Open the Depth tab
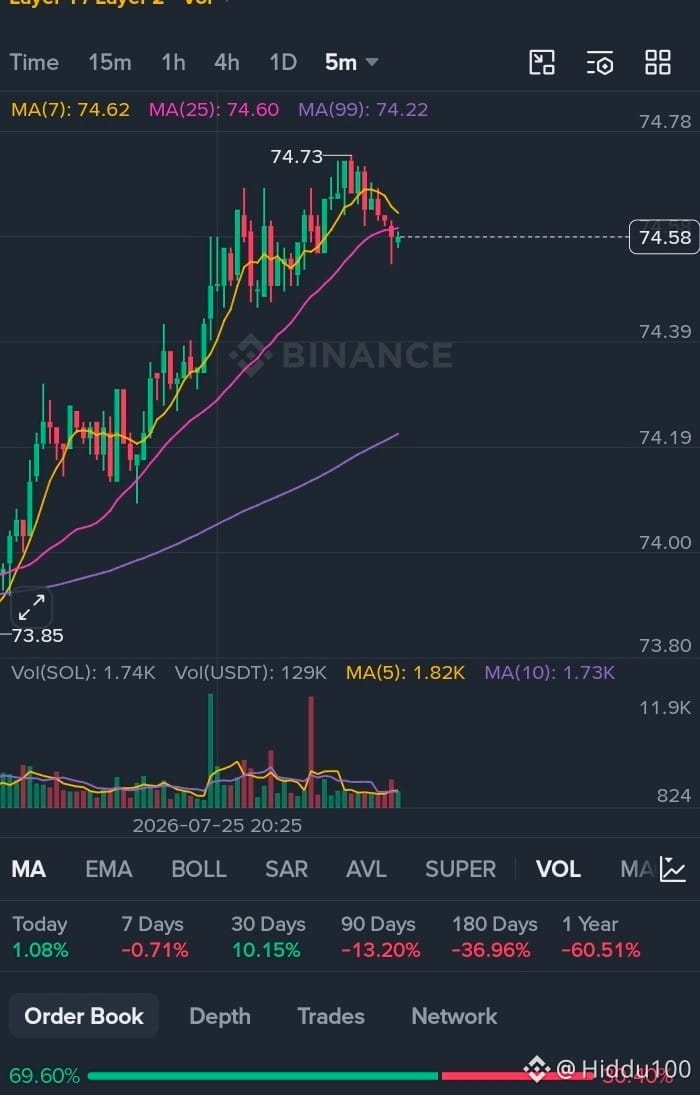The height and width of the screenshot is (1095, 700). 220,1016
